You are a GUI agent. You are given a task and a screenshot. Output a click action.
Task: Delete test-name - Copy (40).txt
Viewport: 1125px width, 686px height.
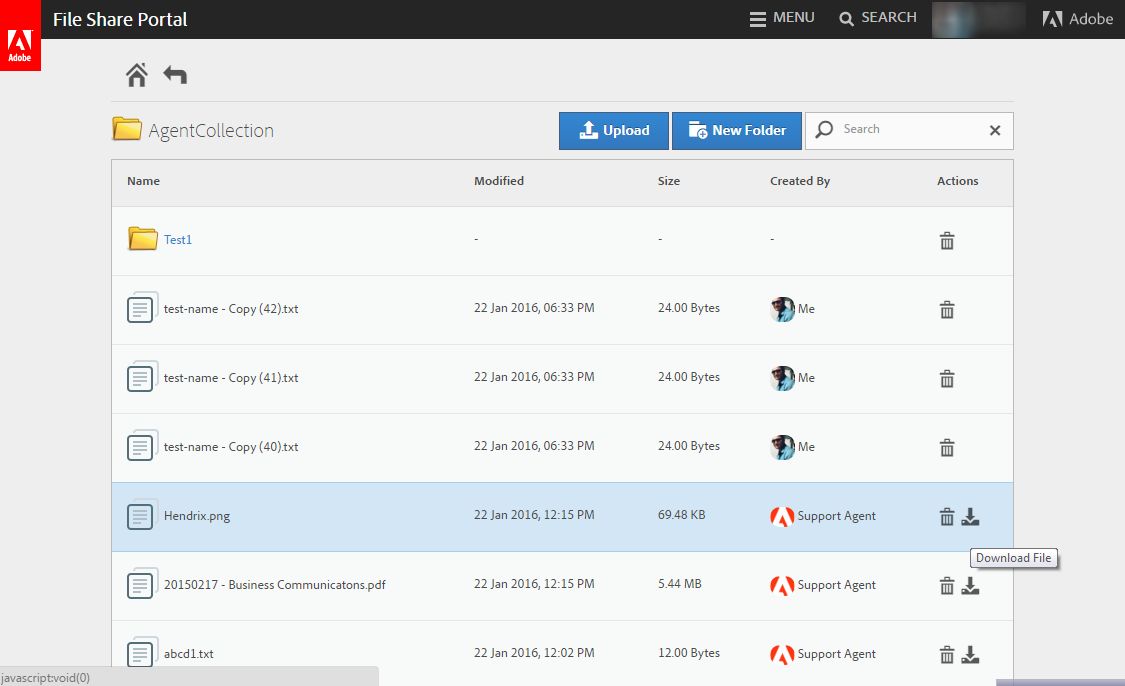pyautogui.click(x=947, y=447)
